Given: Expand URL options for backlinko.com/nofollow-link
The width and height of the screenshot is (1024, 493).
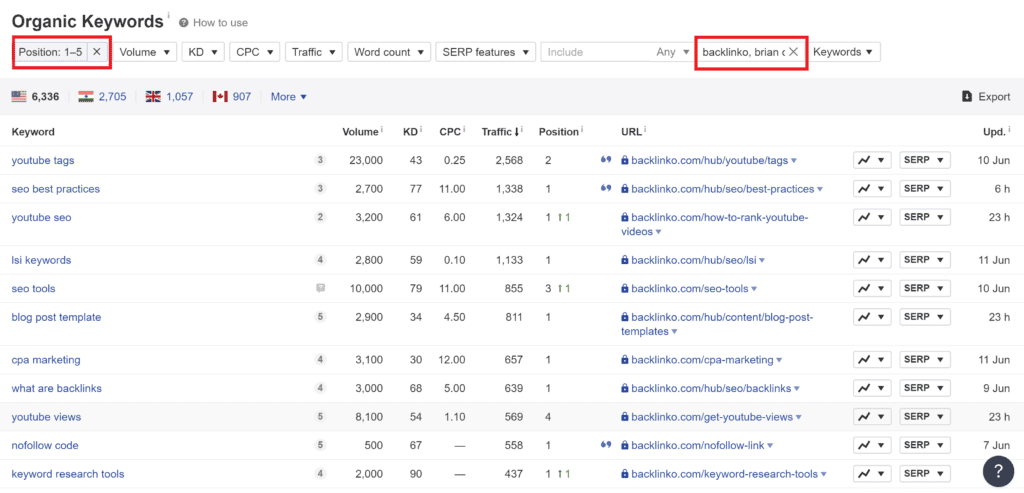Looking at the screenshot, I should coord(770,446).
